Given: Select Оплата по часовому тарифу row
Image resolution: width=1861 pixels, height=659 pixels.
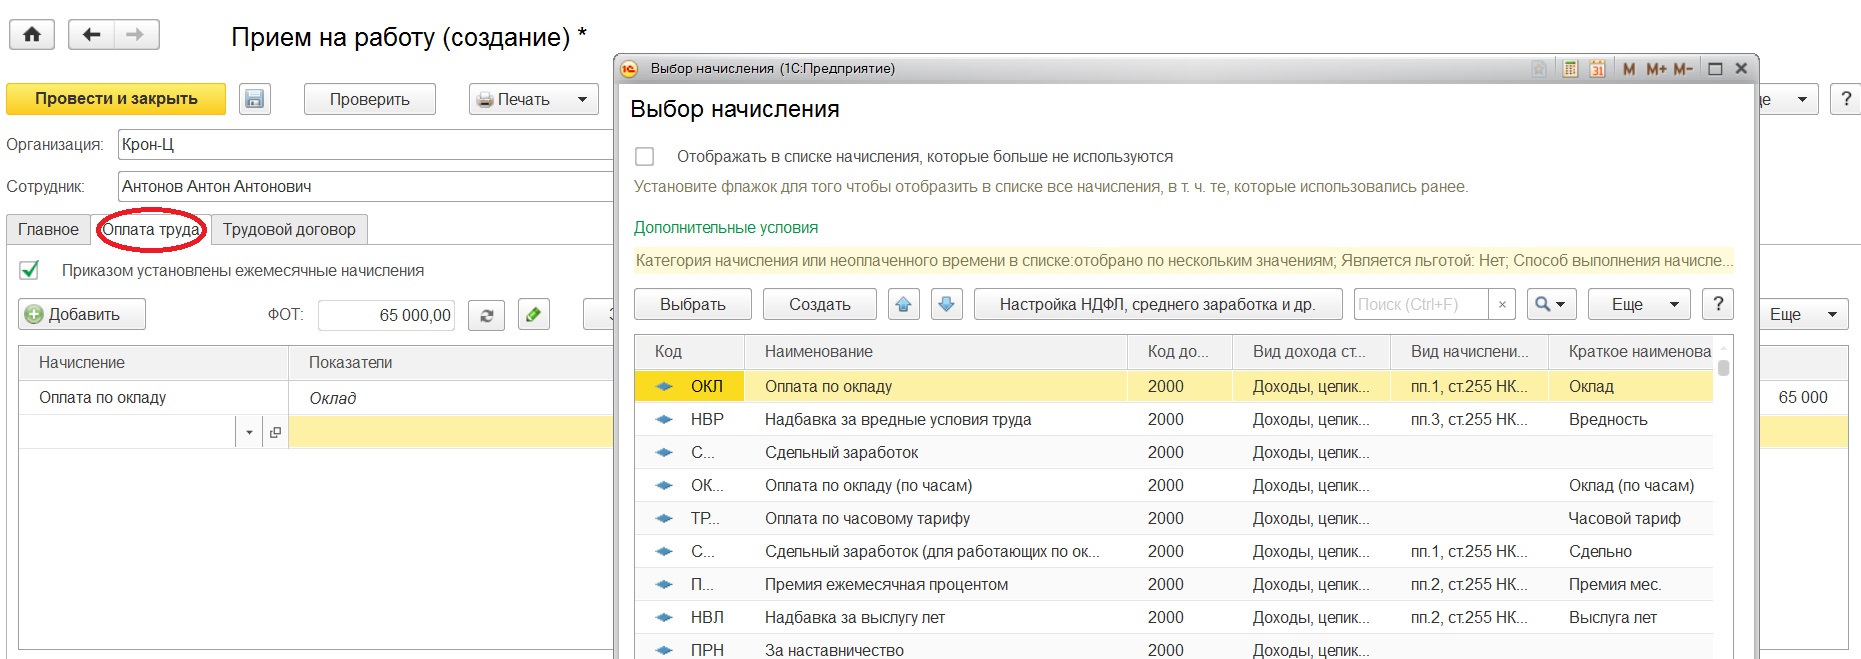Looking at the screenshot, I should click(x=1174, y=518).
